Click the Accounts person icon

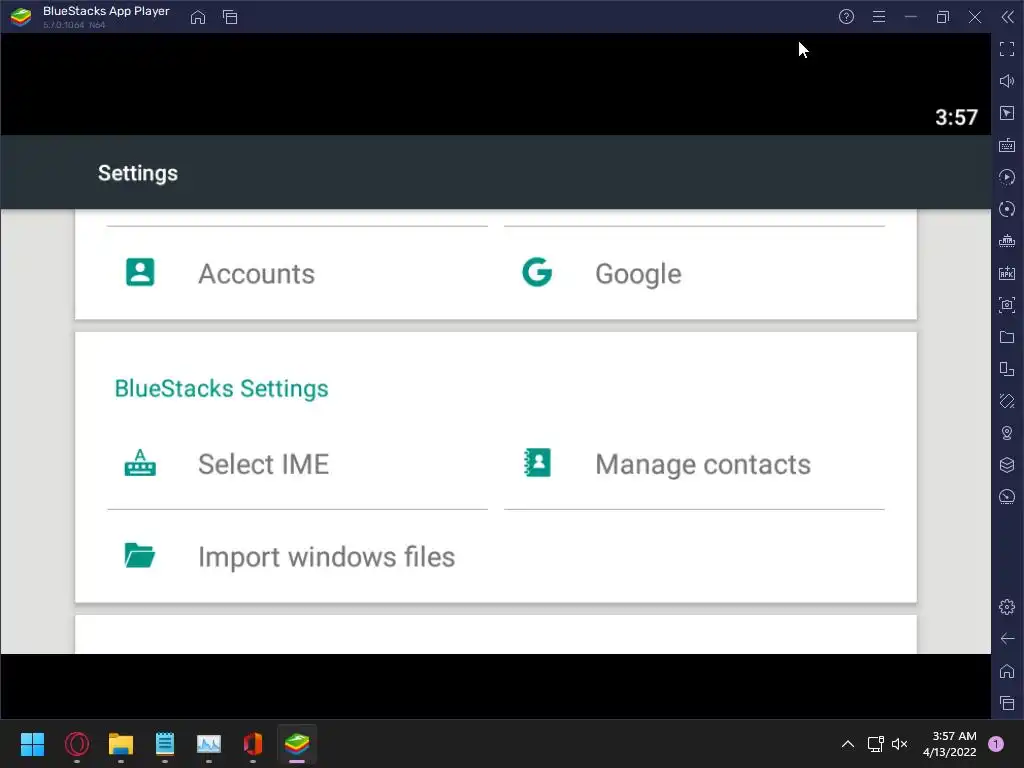(140, 272)
